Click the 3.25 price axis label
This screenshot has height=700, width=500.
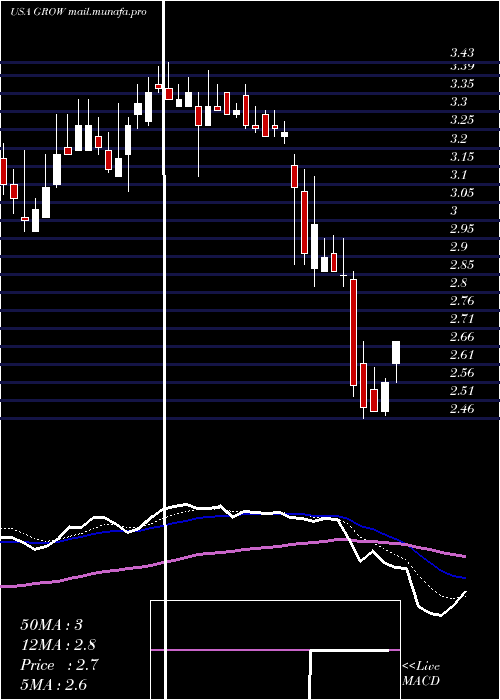462,120
